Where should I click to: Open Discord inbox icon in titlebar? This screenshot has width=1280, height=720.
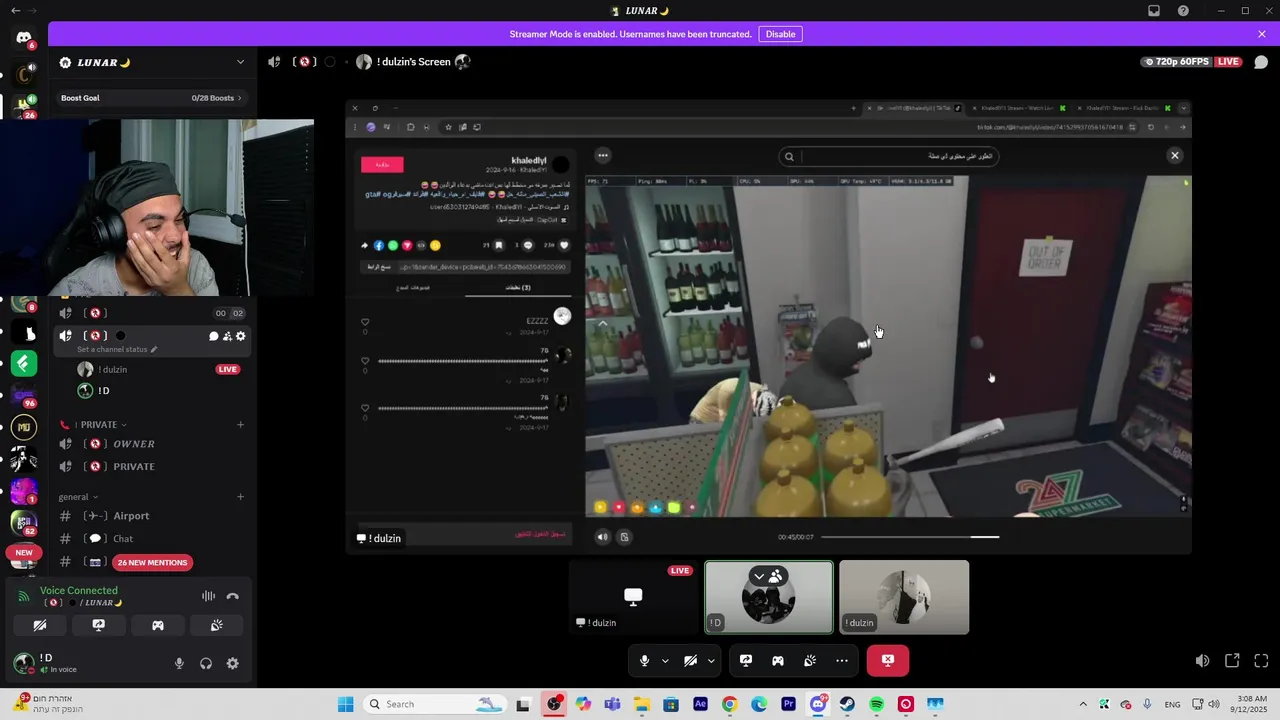[x=1154, y=11]
